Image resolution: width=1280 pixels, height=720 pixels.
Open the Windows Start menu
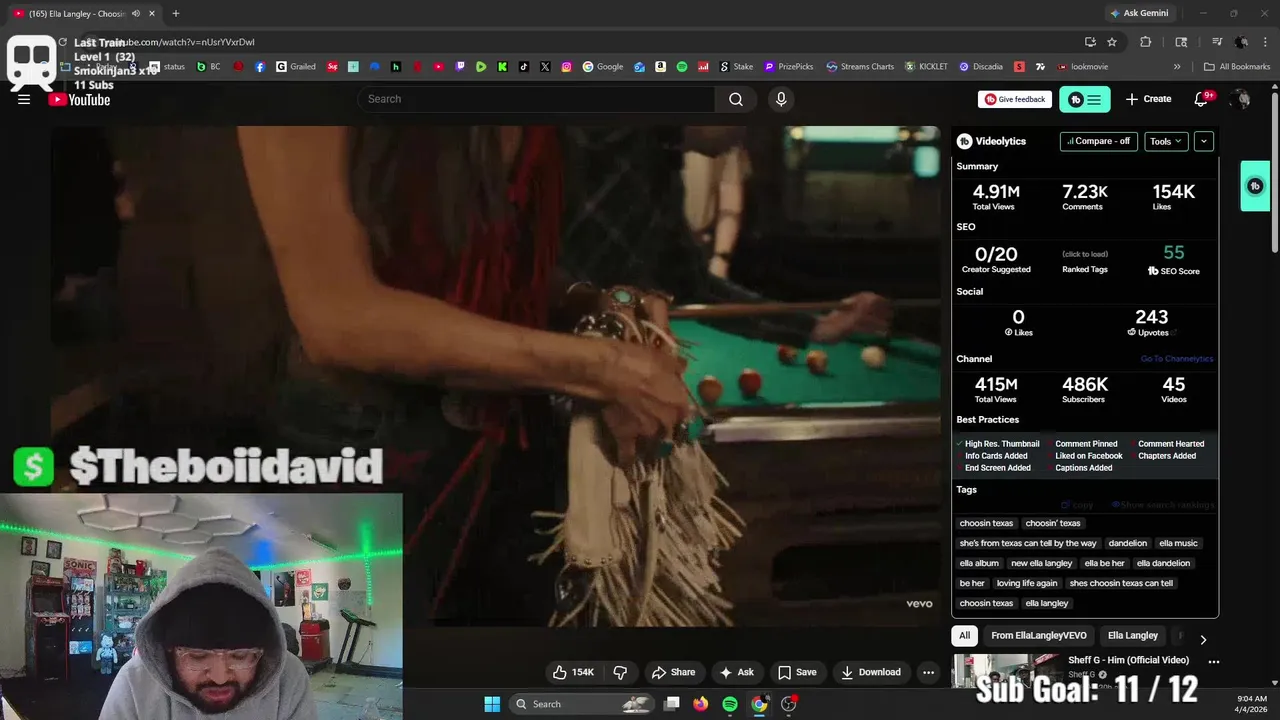492,704
